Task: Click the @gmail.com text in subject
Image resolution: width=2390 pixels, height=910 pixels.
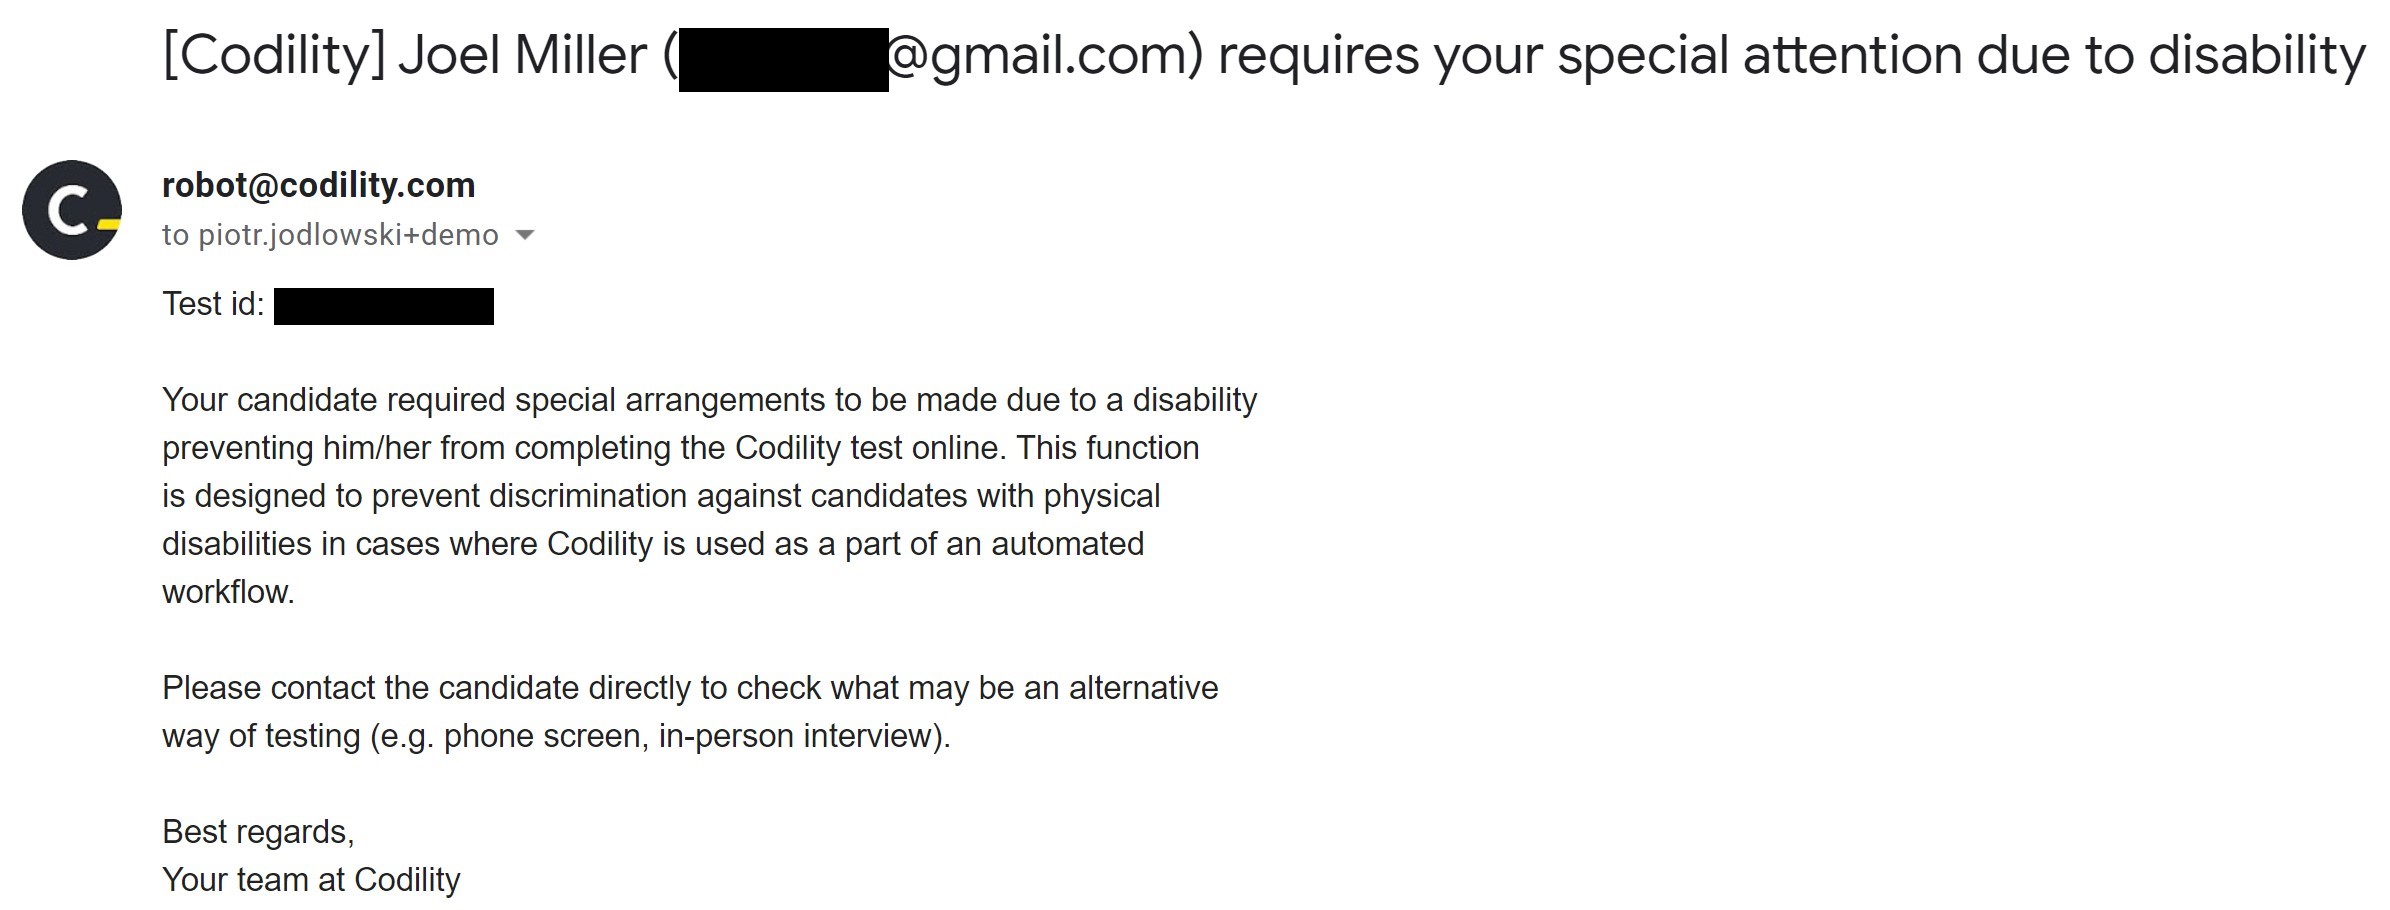Action: coord(1046,57)
